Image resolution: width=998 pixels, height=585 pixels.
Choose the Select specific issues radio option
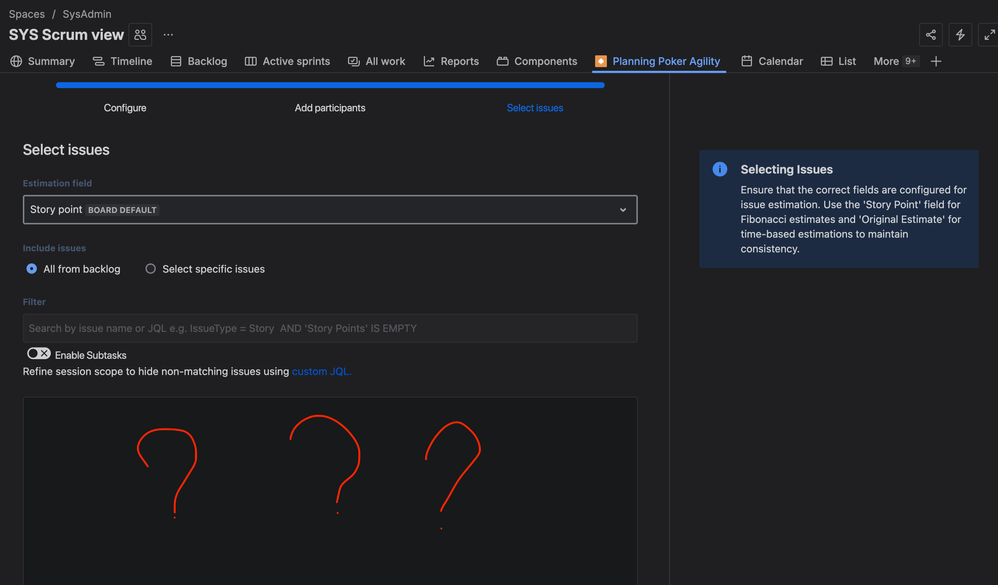[150, 269]
